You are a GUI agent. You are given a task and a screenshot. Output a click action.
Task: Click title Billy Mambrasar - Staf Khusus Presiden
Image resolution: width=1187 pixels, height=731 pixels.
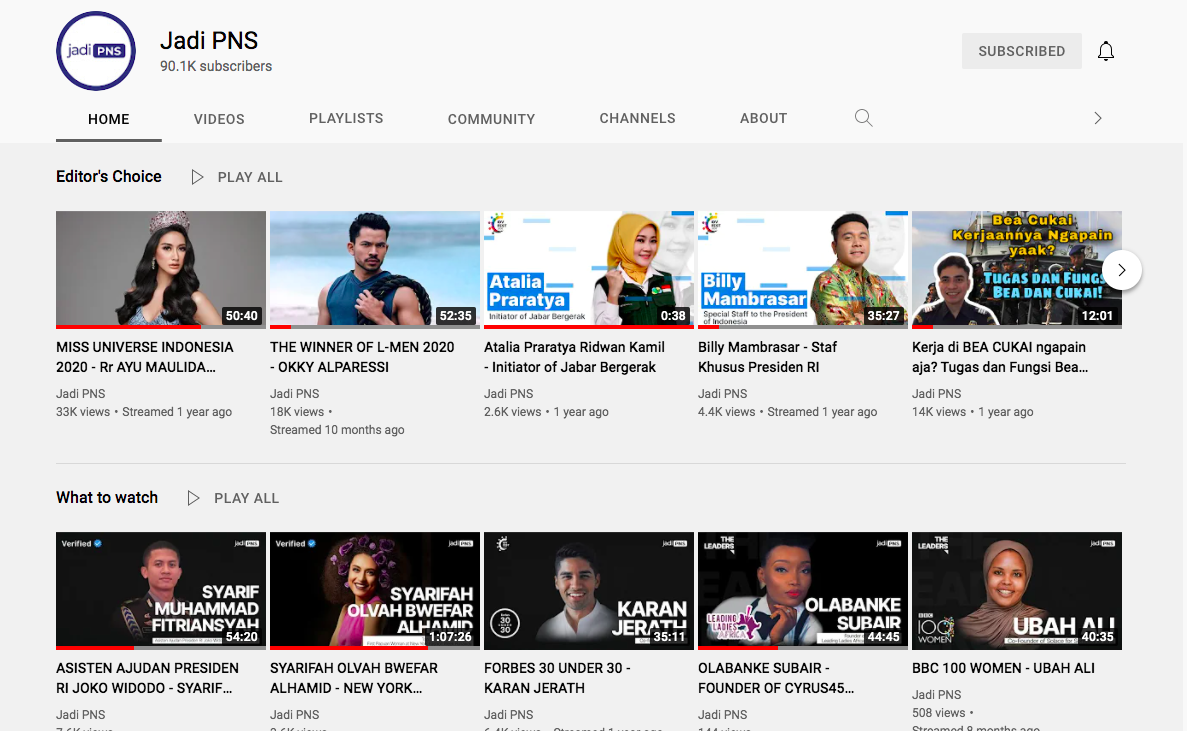pyautogui.click(x=768, y=357)
